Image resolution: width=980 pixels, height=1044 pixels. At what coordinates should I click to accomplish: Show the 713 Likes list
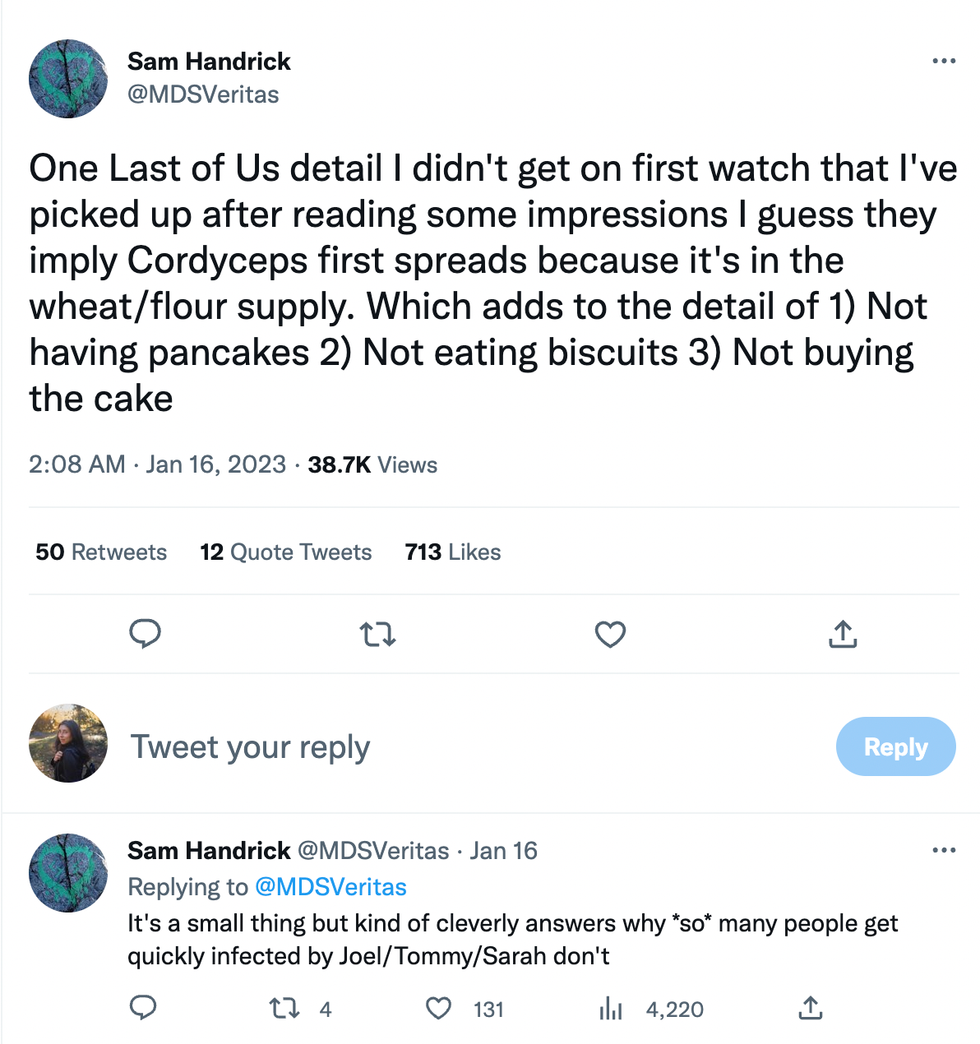[x=453, y=552]
